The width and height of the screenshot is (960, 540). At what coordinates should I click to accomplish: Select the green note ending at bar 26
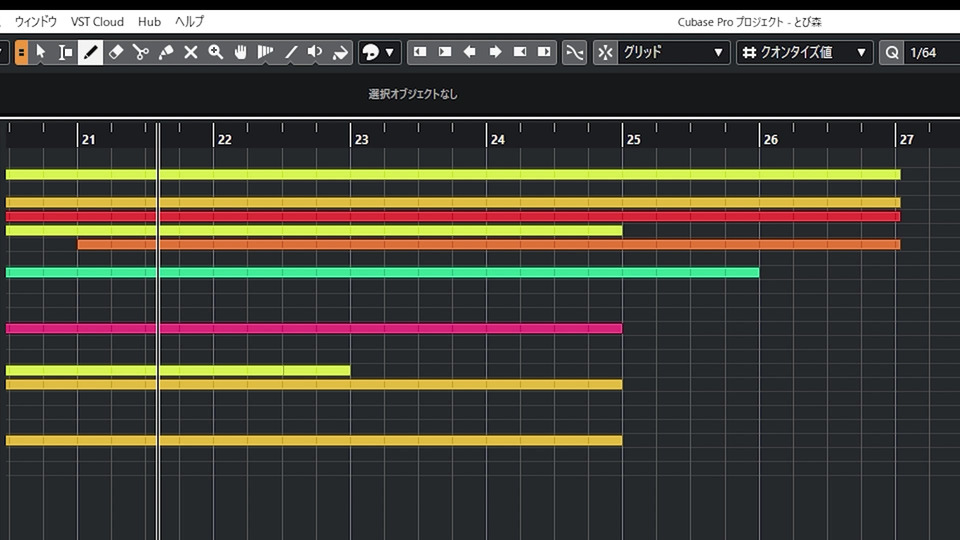click(383, 272)
